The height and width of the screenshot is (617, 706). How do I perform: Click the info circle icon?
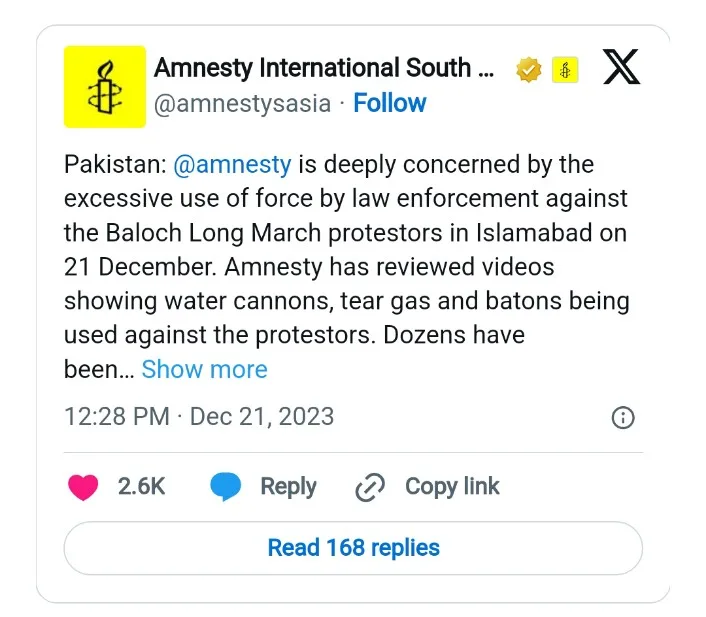coord(622,417)
